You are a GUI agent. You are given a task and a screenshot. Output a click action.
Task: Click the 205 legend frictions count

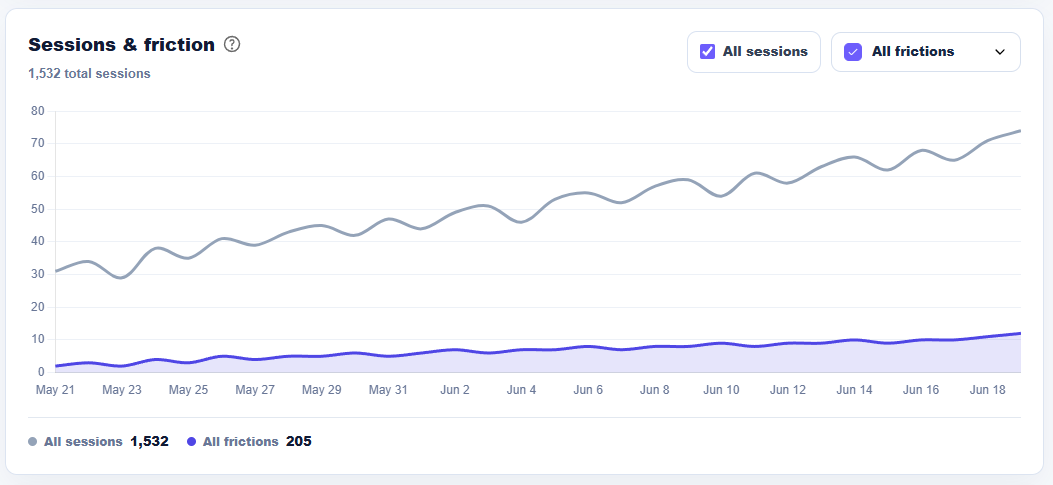coord(299,442)
